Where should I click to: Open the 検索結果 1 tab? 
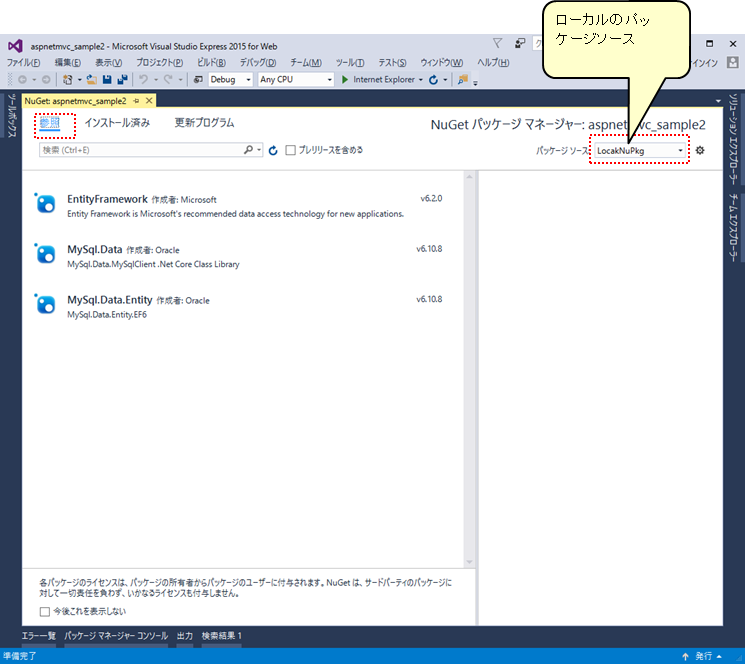coord(222,636)
